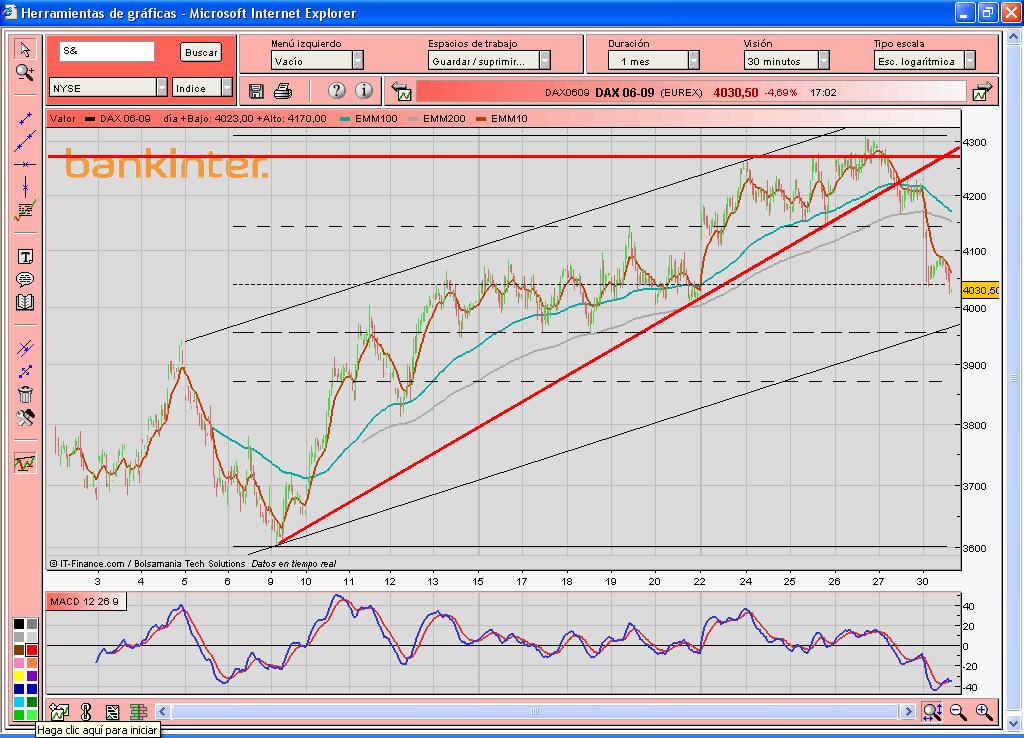1024x738 pixels.
Task: Open the hammer and wrench settings tool
Action: [x=25, y=417]
